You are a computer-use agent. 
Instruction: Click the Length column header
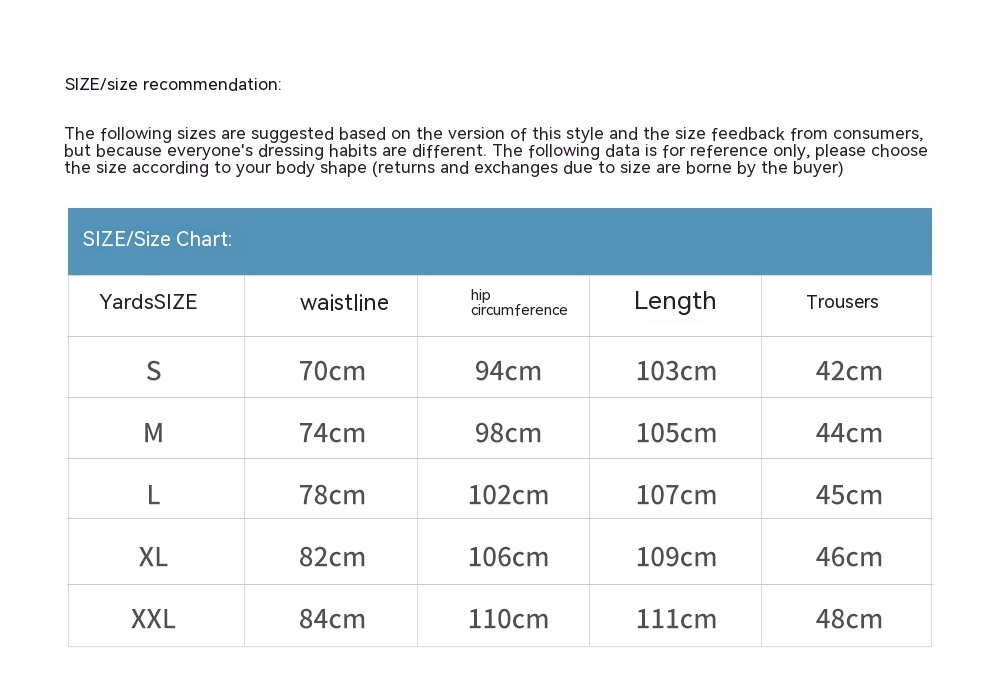coord(675,301)
